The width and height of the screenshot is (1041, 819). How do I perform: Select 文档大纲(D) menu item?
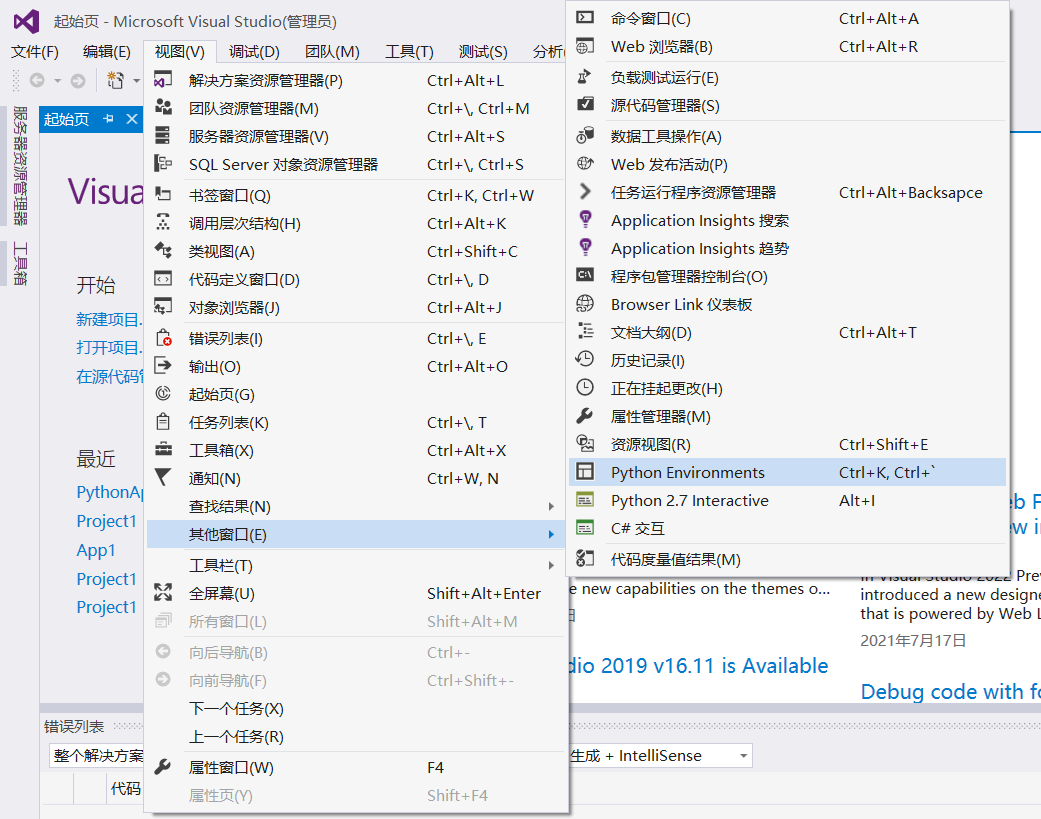tap(787, 332)
